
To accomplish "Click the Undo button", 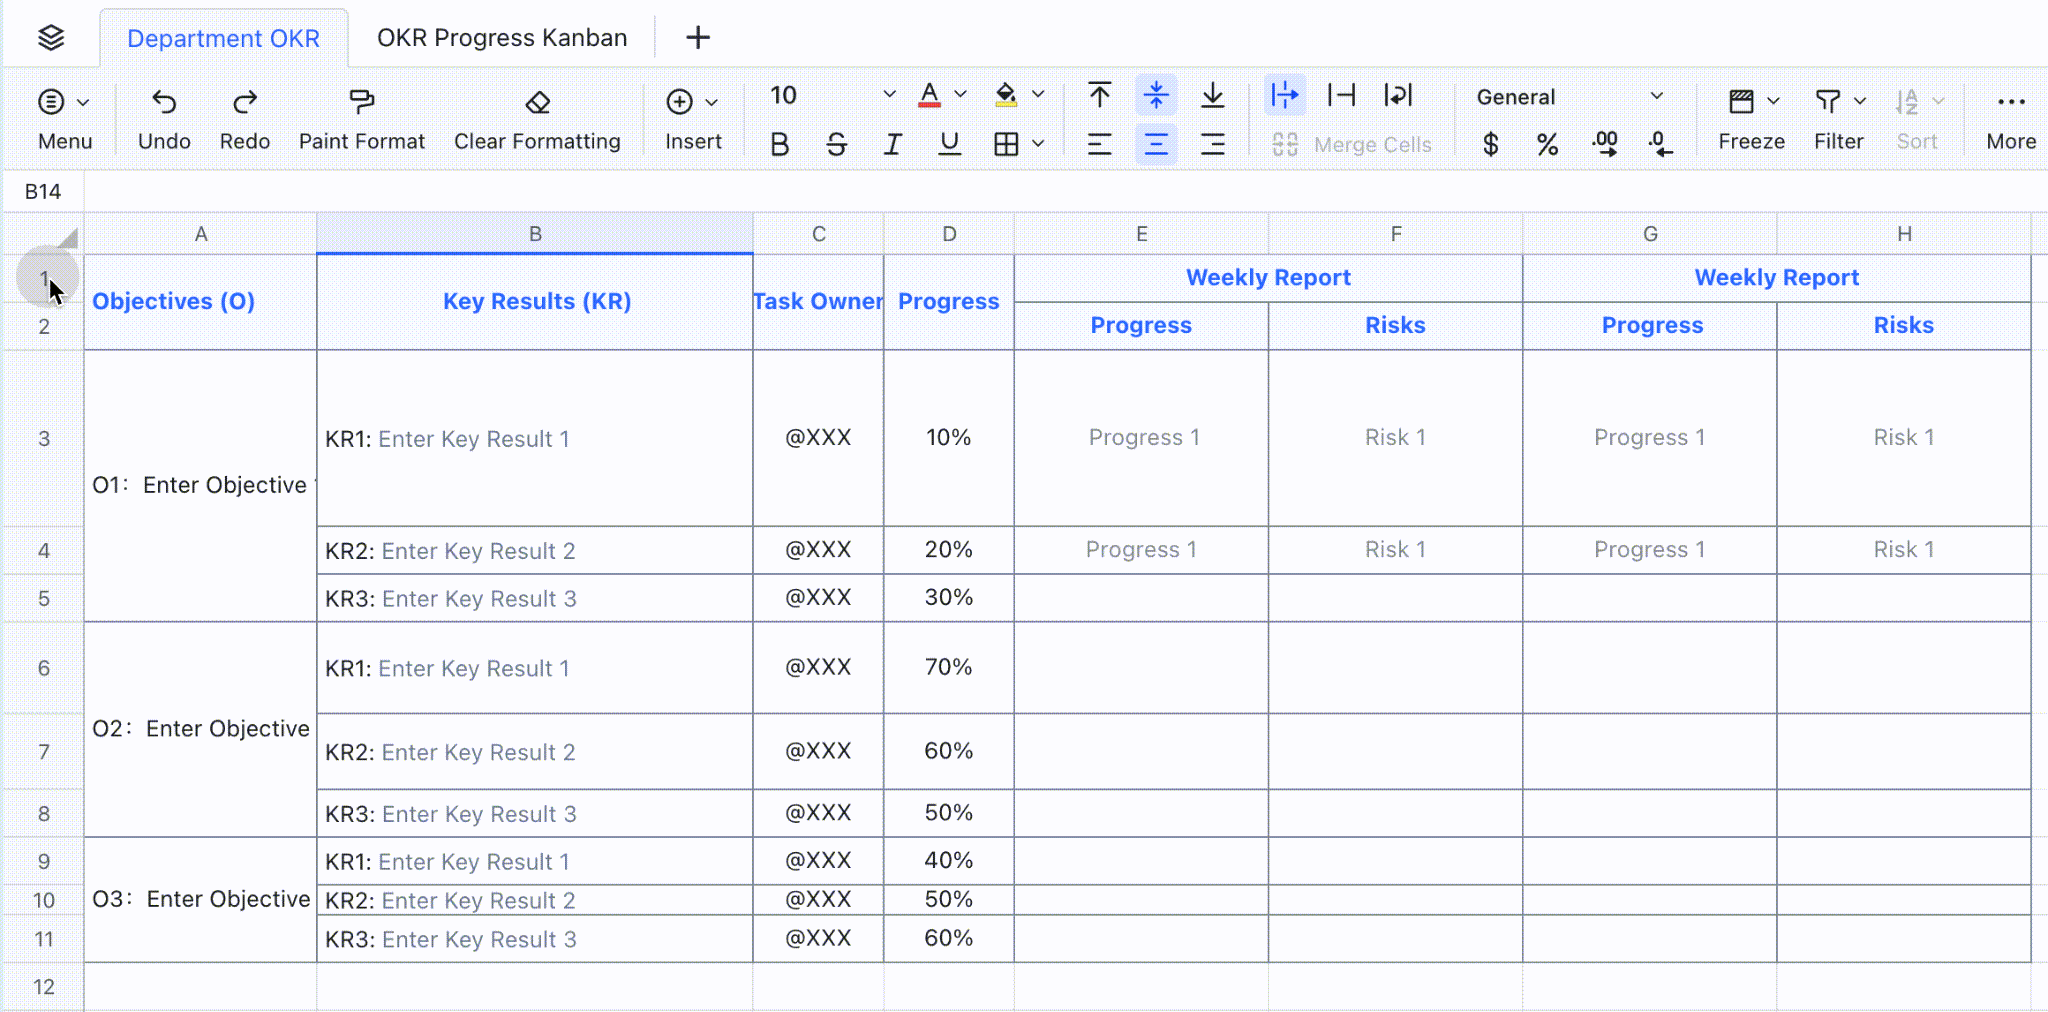I will click(x=164, y=119).
